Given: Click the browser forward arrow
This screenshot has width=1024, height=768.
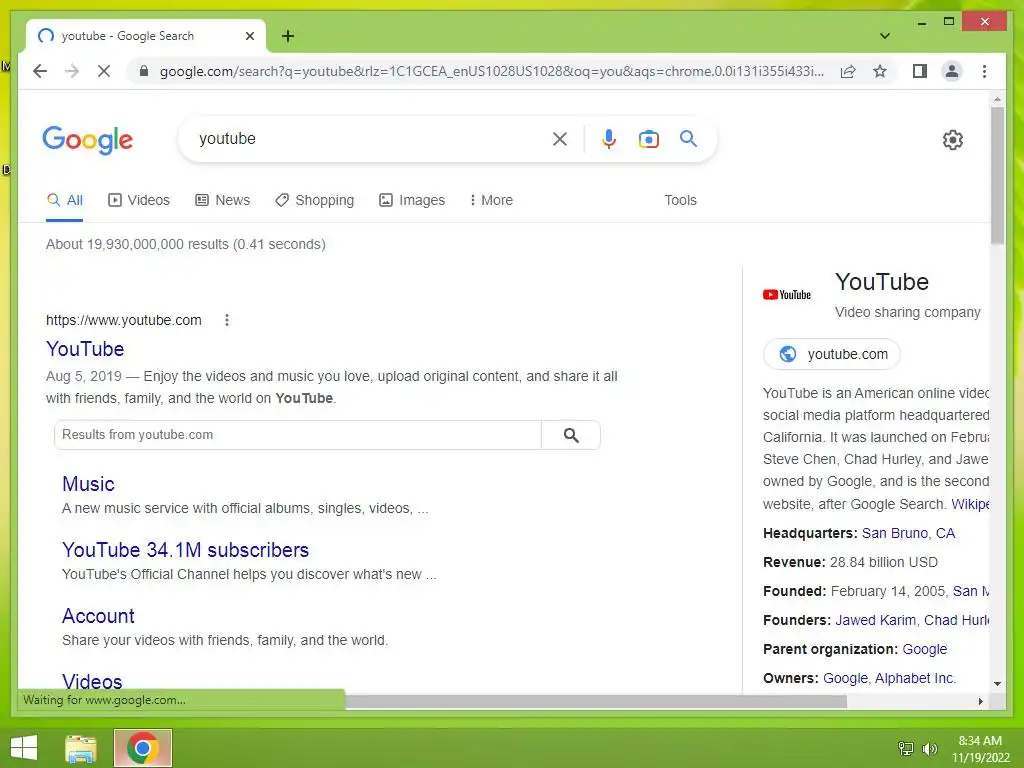Looking at the screenshot, I should click(x=72, y=71).
